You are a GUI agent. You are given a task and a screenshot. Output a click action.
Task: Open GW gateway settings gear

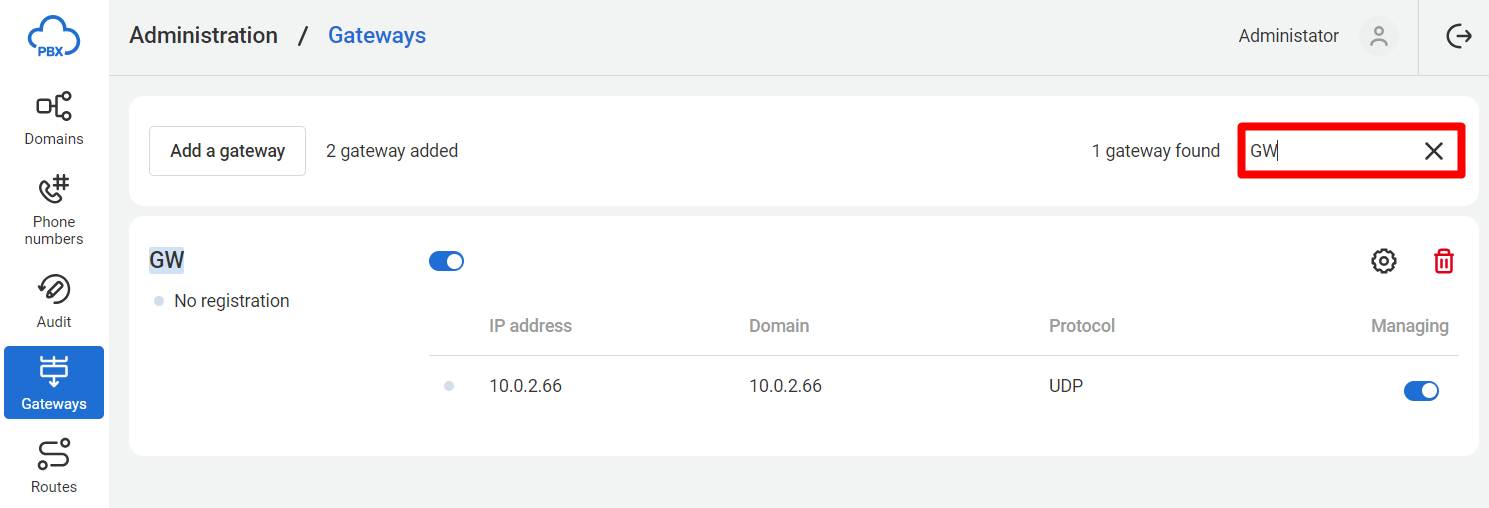1383,261
